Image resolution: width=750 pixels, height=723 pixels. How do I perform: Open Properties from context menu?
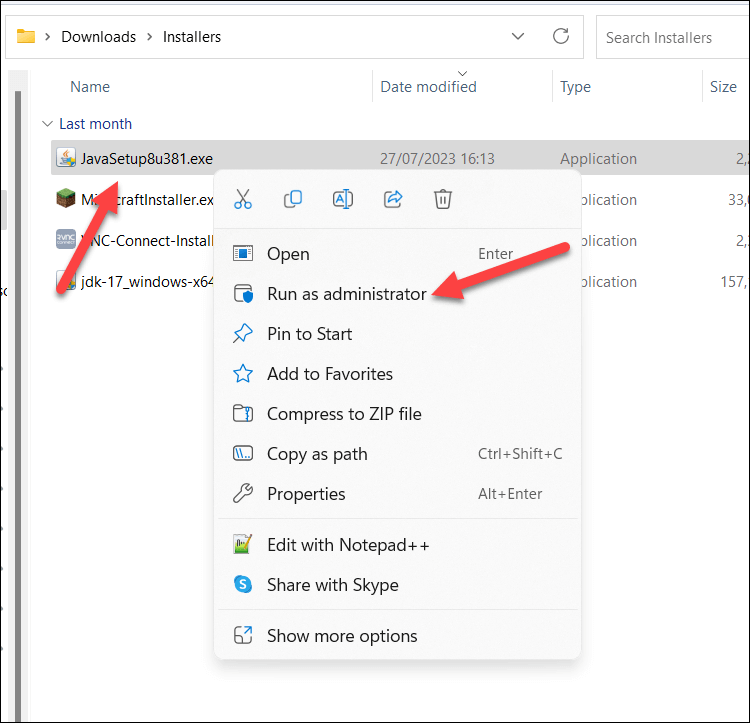coord(397,493)
